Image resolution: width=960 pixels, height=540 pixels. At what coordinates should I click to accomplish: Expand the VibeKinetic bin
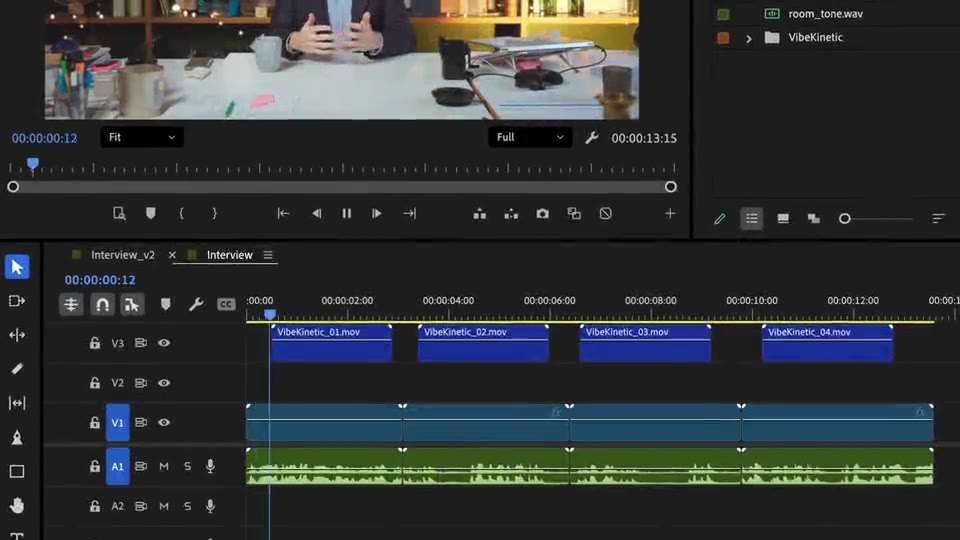click(748, 38)
